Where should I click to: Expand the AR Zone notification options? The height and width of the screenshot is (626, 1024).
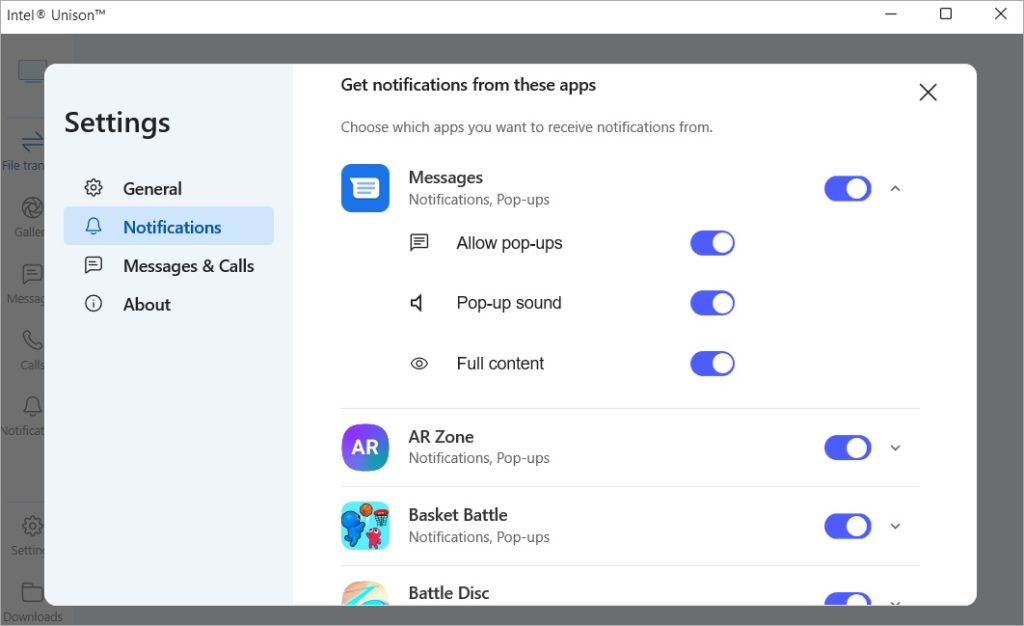click(895, 447)
